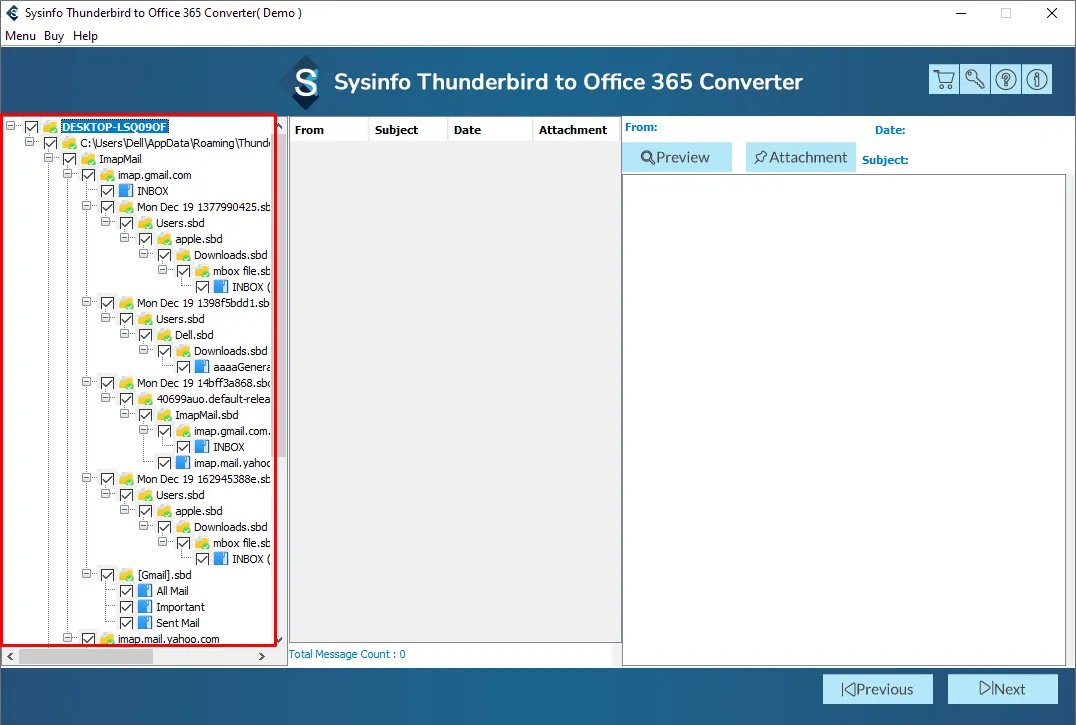The image size is (1076, 725).
Task: Toggle the Important folder checkbox
Action: (x=126, y=607)
